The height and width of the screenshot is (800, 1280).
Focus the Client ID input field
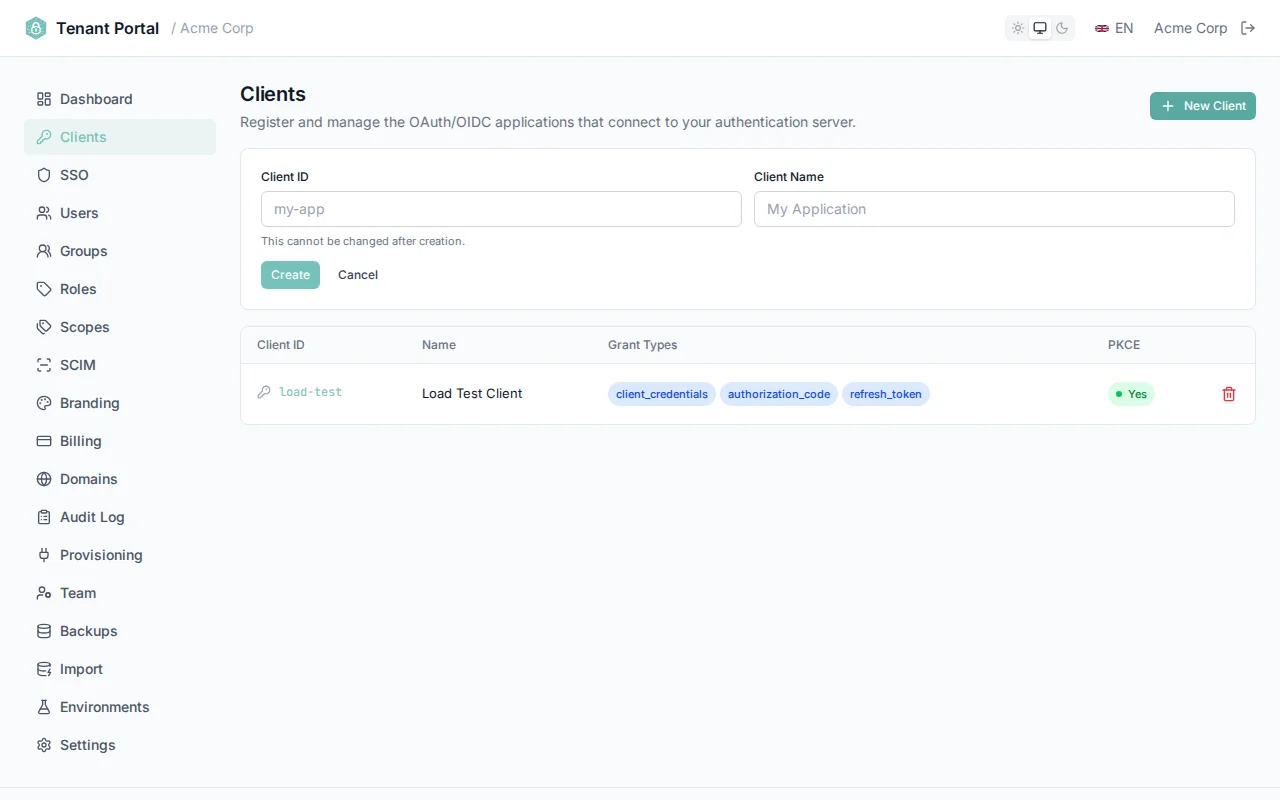[x=501, y=209]
